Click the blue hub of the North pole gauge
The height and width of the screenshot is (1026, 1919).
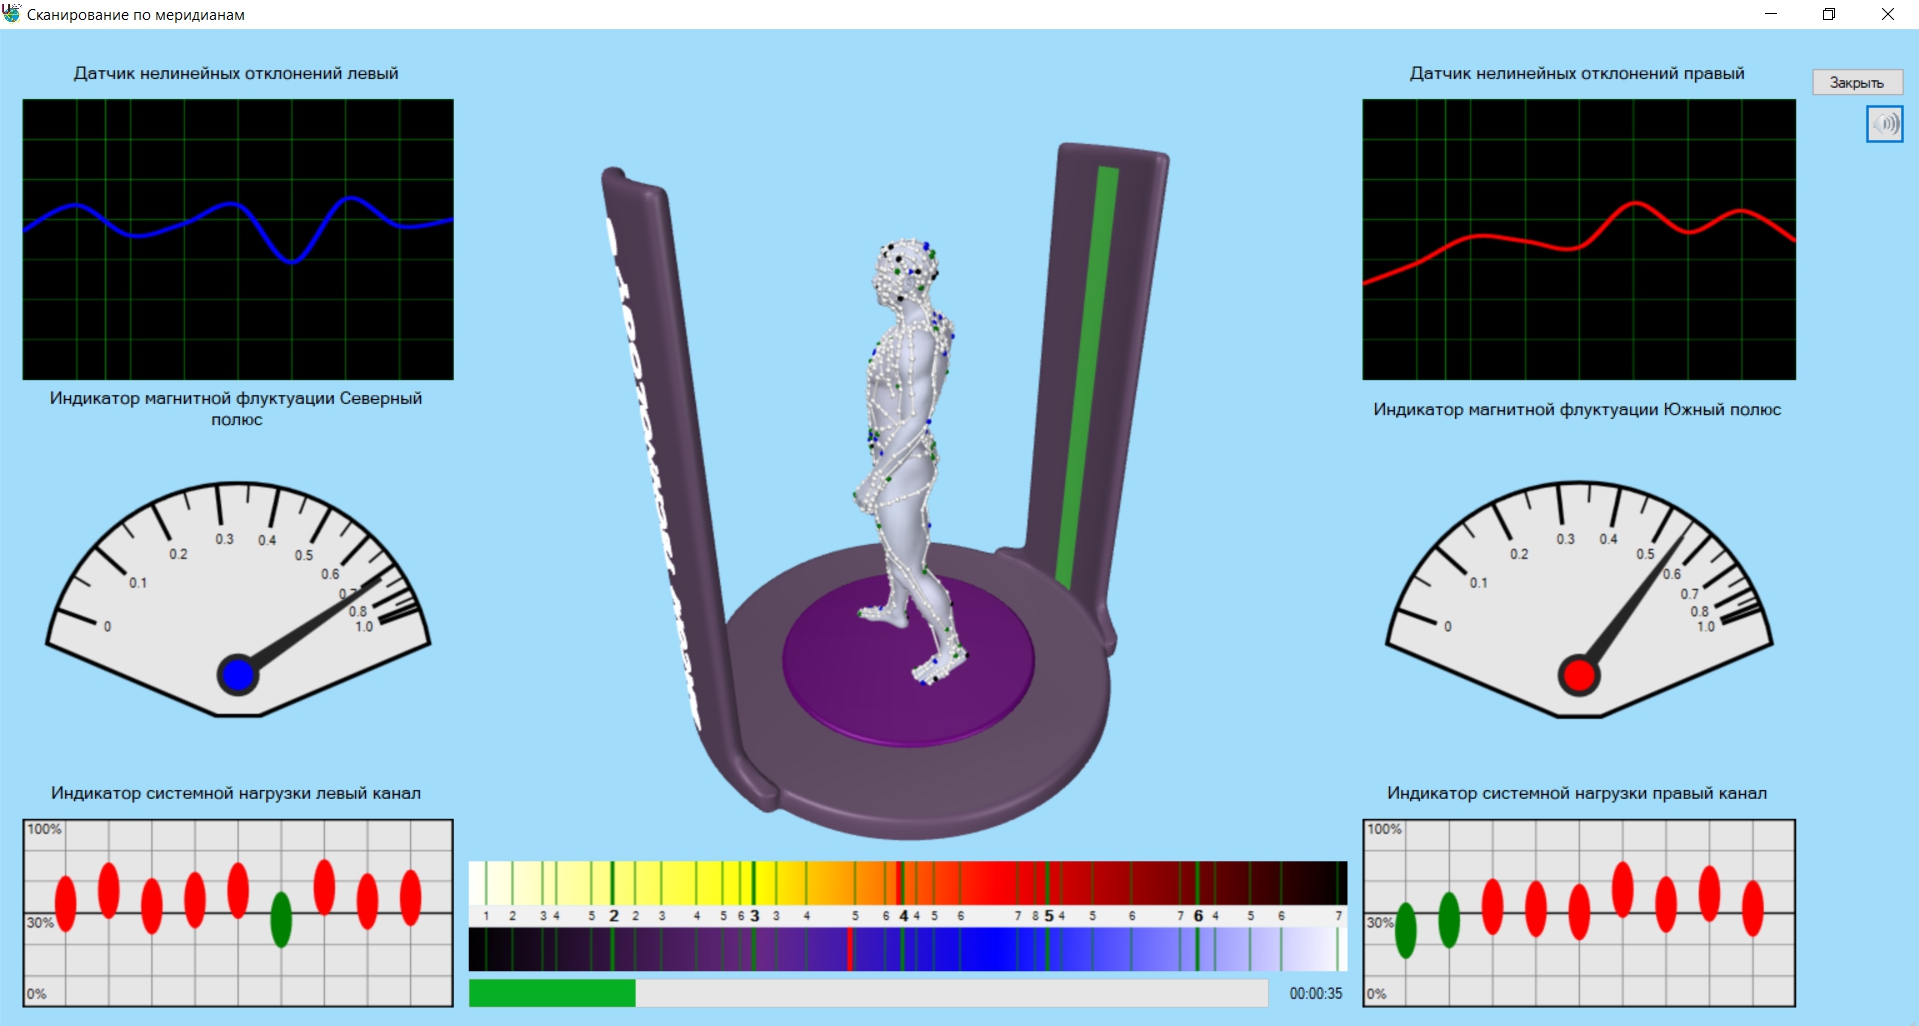(x=238, y=675)
